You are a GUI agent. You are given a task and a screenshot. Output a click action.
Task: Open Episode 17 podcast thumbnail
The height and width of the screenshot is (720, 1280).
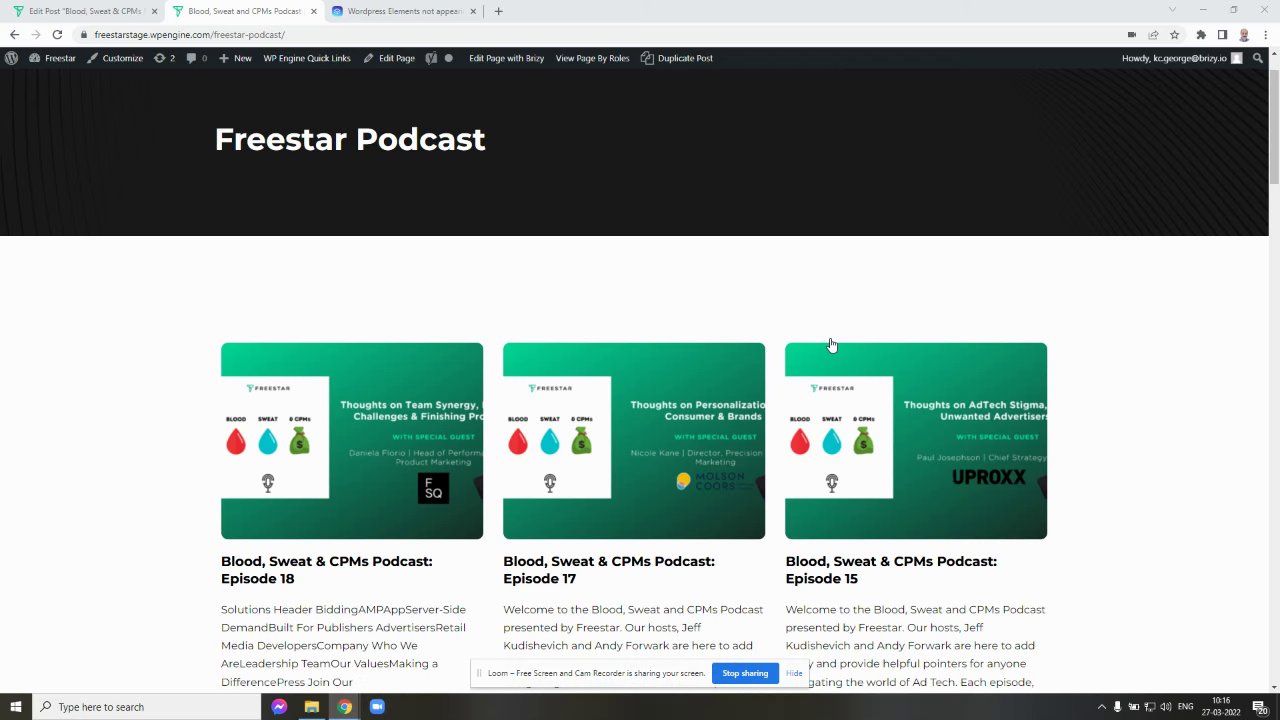(x=634, y=441)
